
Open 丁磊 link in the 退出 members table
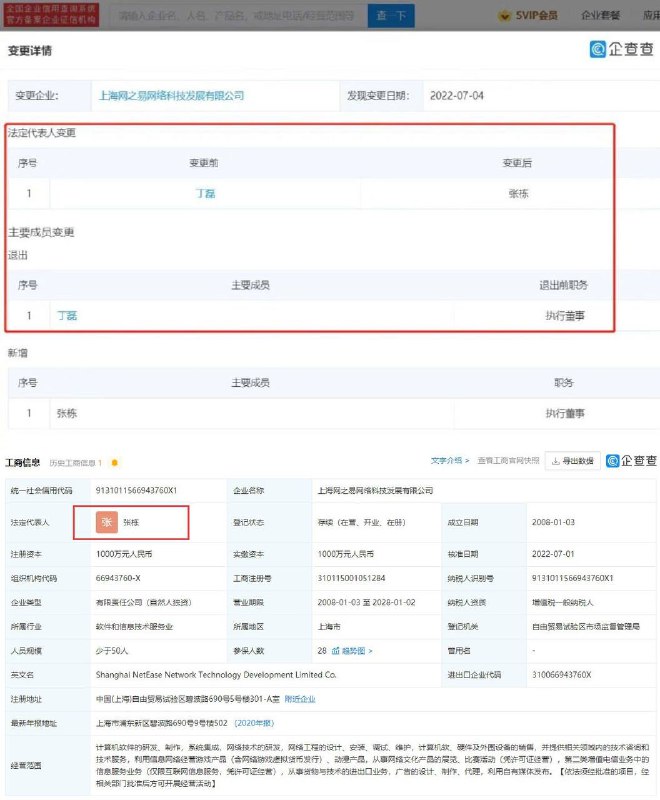point(67,315)
